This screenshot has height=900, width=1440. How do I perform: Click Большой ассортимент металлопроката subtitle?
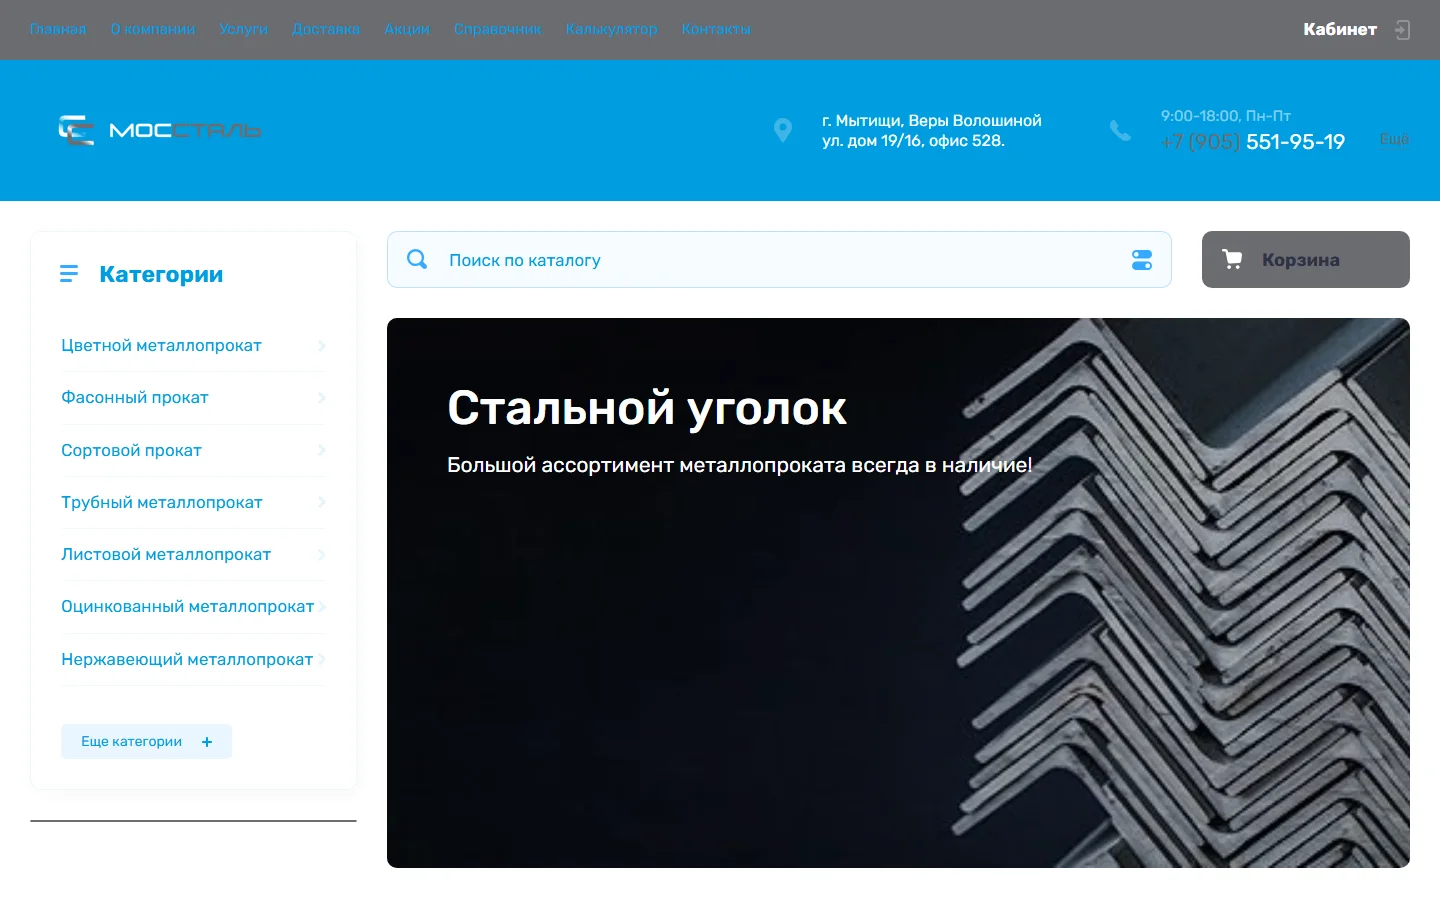click(739, 465)
